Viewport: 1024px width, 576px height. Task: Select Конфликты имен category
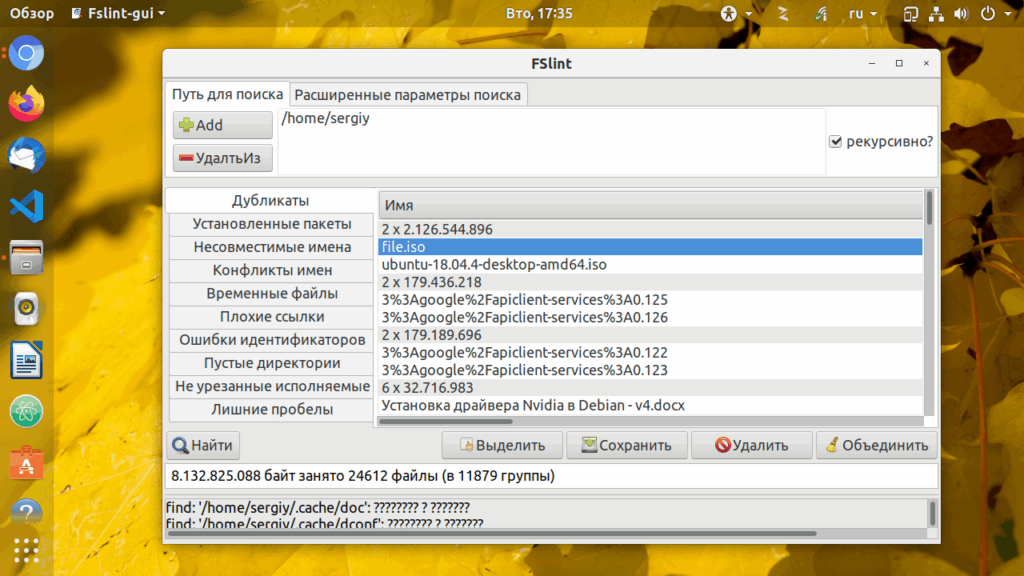point(272,270)
